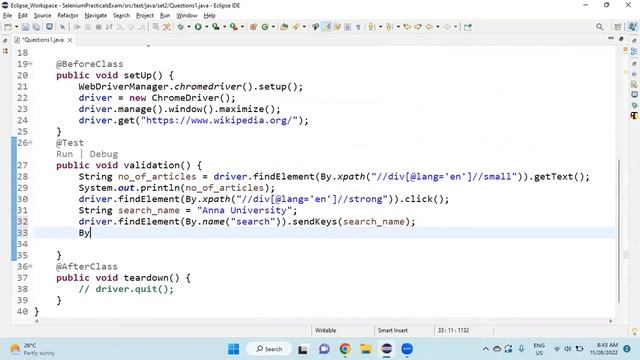Open the Debug configurations dropdown arrow
The height and width of the screenshot is (360, 640).
tap(189, 27)
